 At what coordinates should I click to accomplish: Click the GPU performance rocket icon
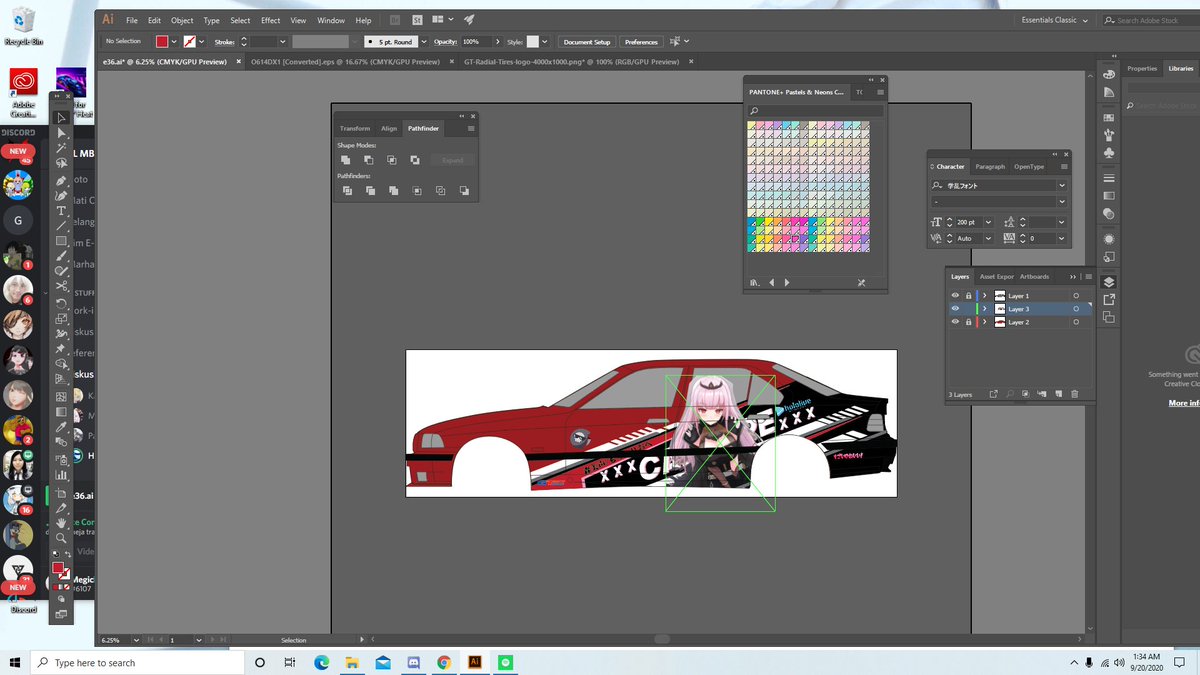(x=469, y=20)
